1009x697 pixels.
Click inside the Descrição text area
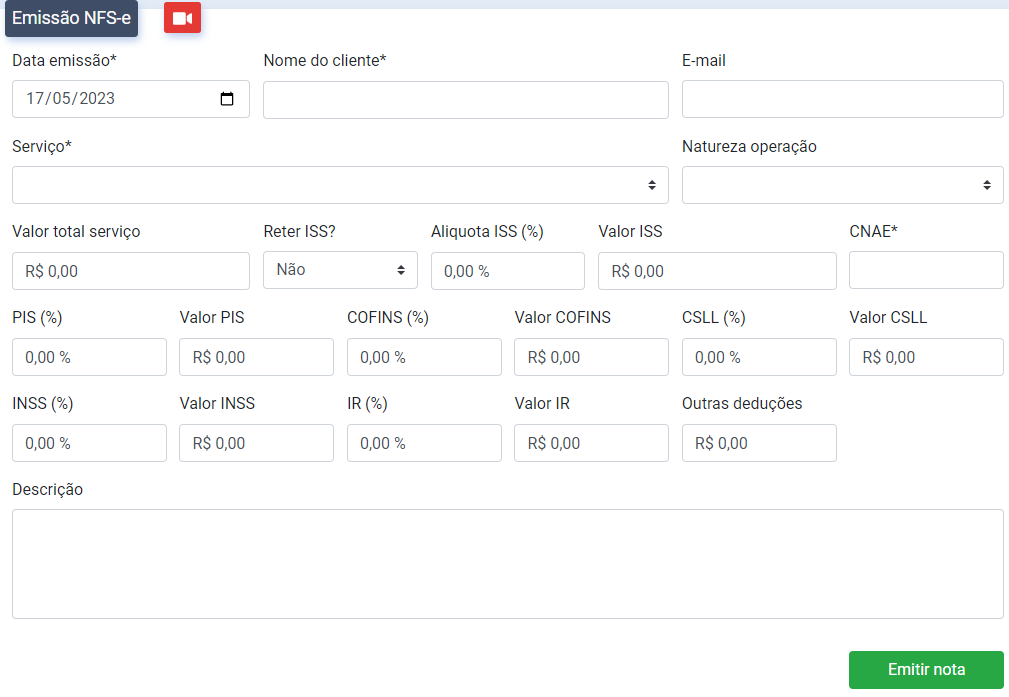pyautogui.click(x=507, y=564)
